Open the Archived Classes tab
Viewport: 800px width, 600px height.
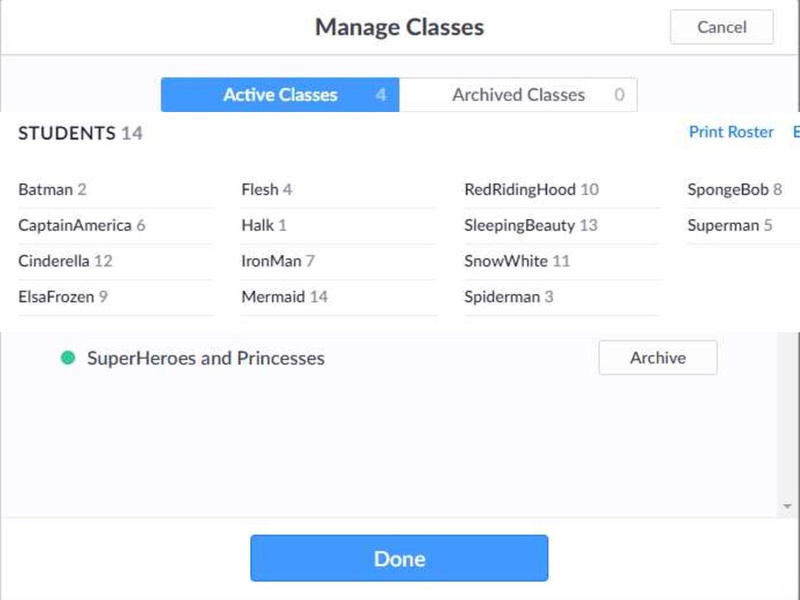tap(518, 95)
